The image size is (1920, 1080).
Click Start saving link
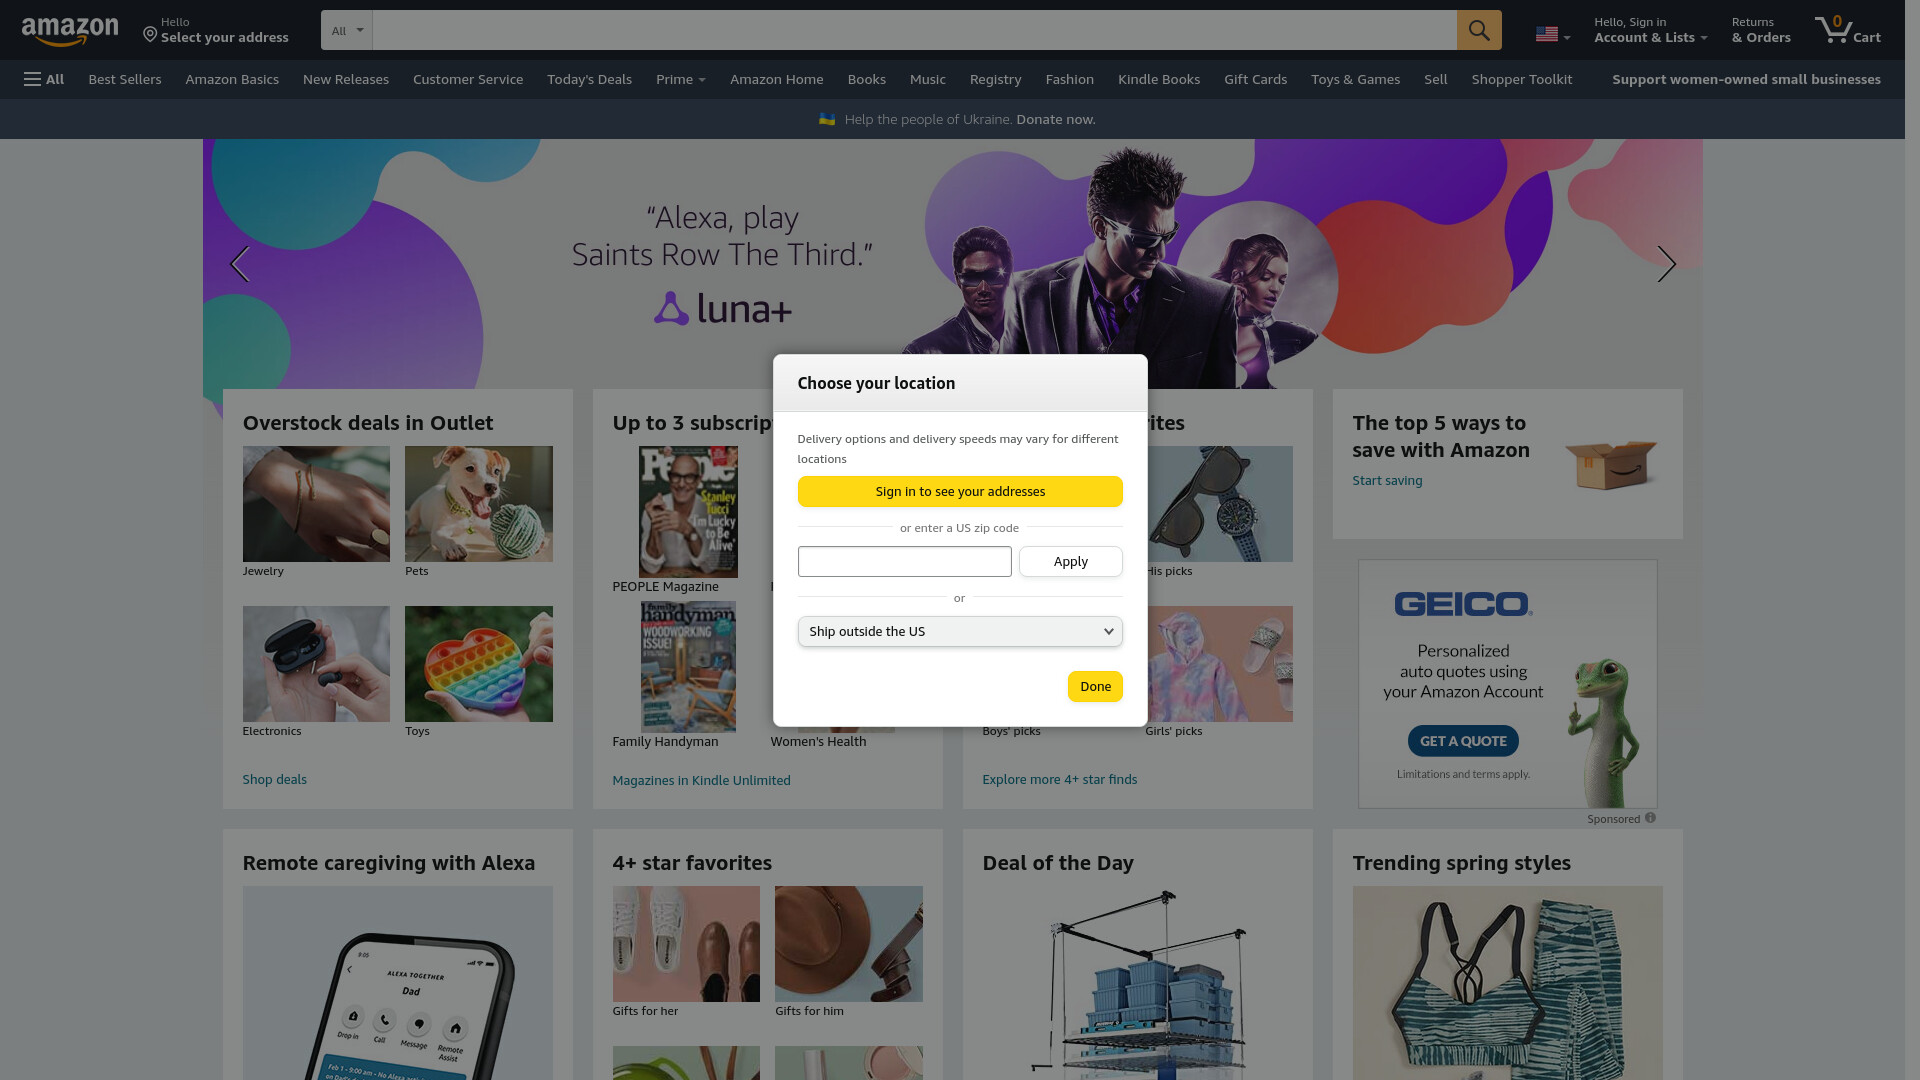(x=1387, y=480)
